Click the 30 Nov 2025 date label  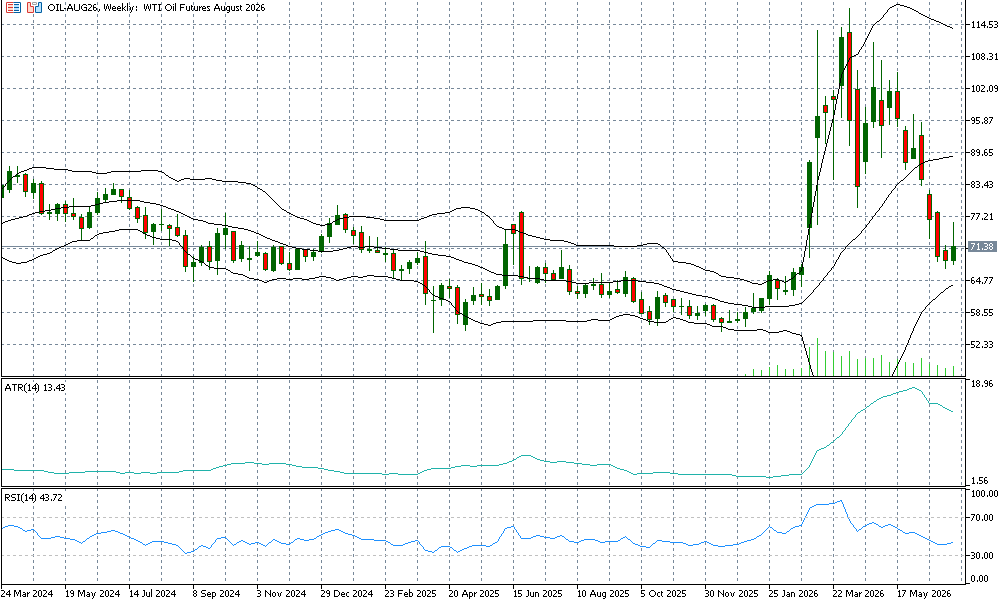click(x=731, y=593)
